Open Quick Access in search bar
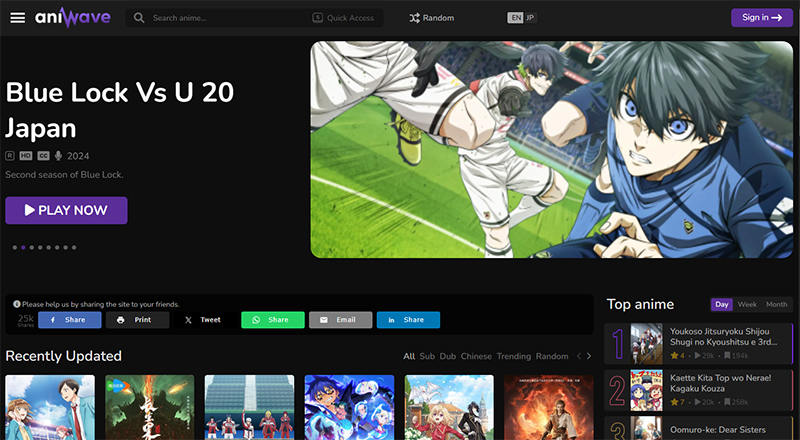 point(344,18)
